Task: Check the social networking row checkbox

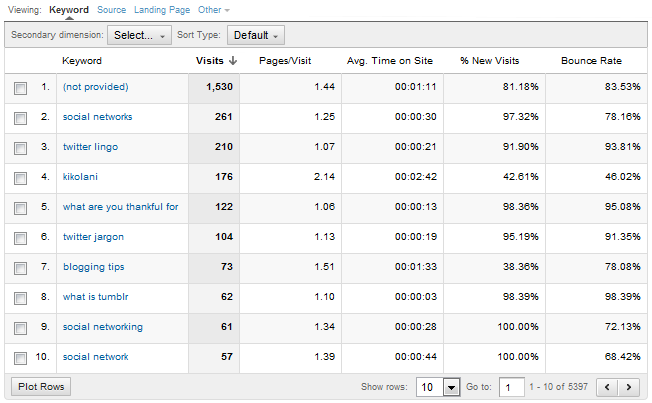Action: pyautogui.click(x=20, y=328)
